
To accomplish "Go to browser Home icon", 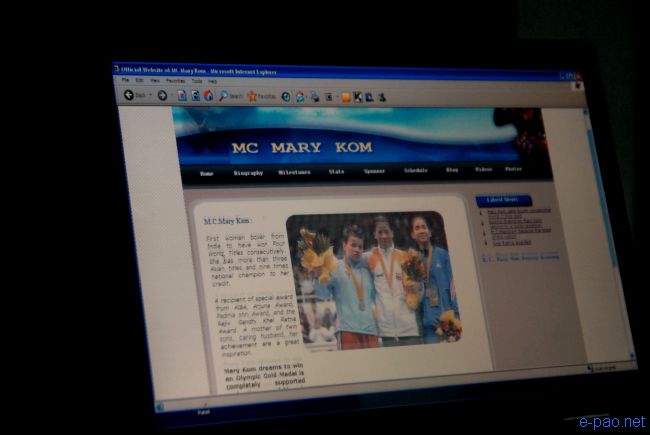I will tap(208, 96).
